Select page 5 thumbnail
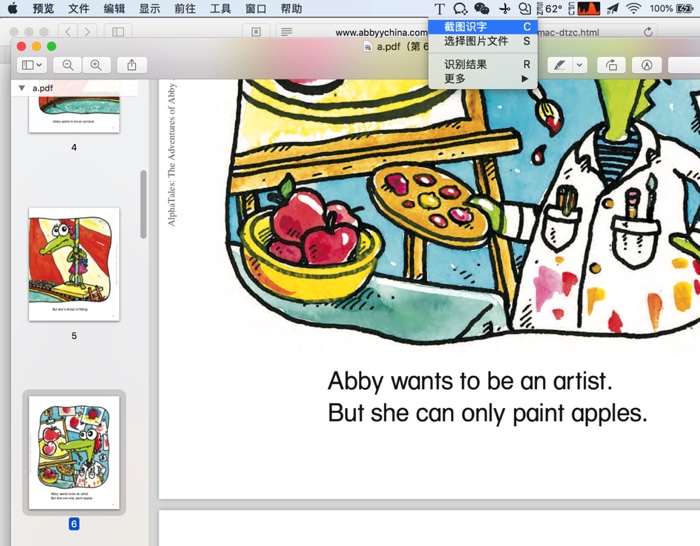Image resolution: width=700 pixels, height=546 pixels. coord(74,264)
